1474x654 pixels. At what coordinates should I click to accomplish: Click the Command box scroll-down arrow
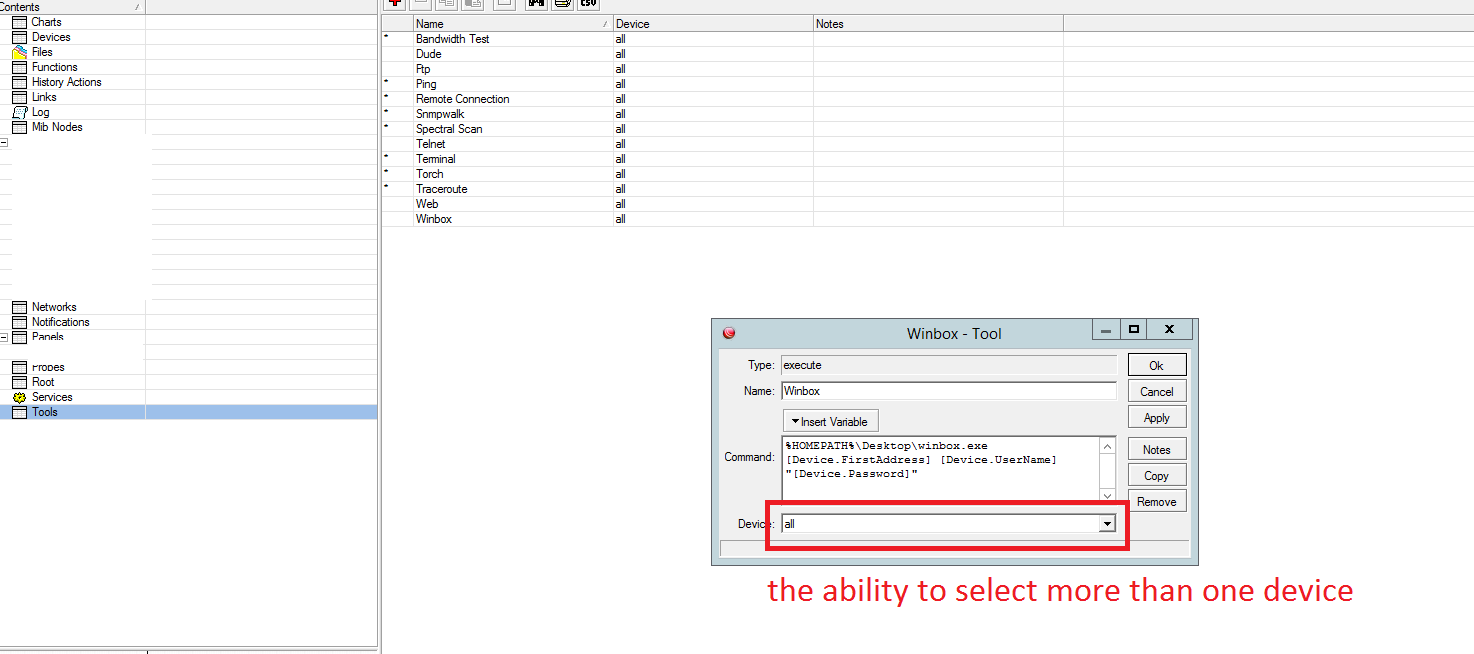(1107, 494)
